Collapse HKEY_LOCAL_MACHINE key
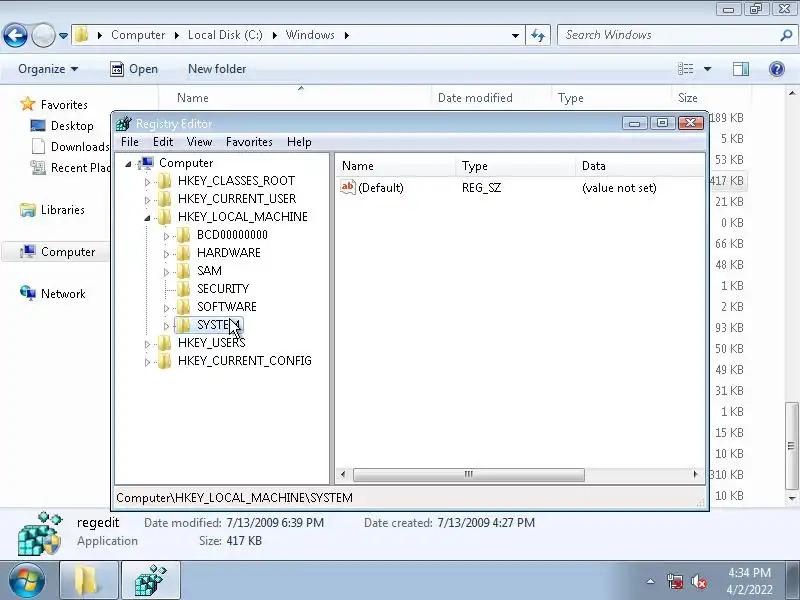This screenshot has width=800, height=600. (147, 218)
